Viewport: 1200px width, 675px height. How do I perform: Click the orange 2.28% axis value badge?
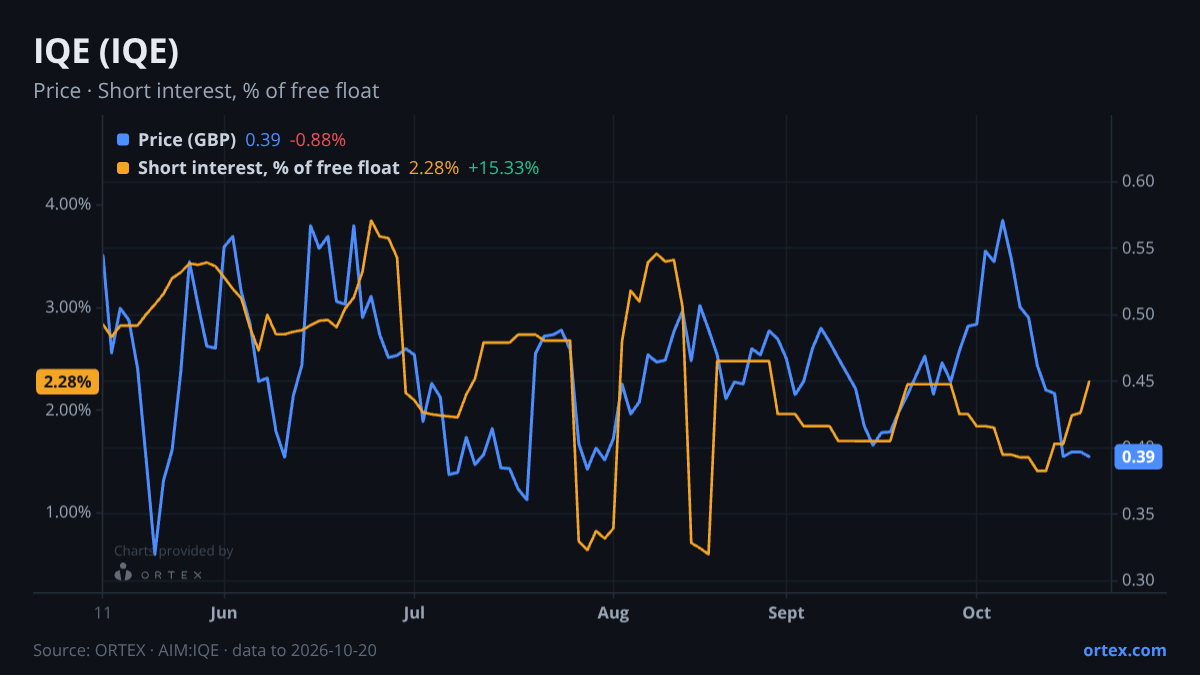(68, 381)
